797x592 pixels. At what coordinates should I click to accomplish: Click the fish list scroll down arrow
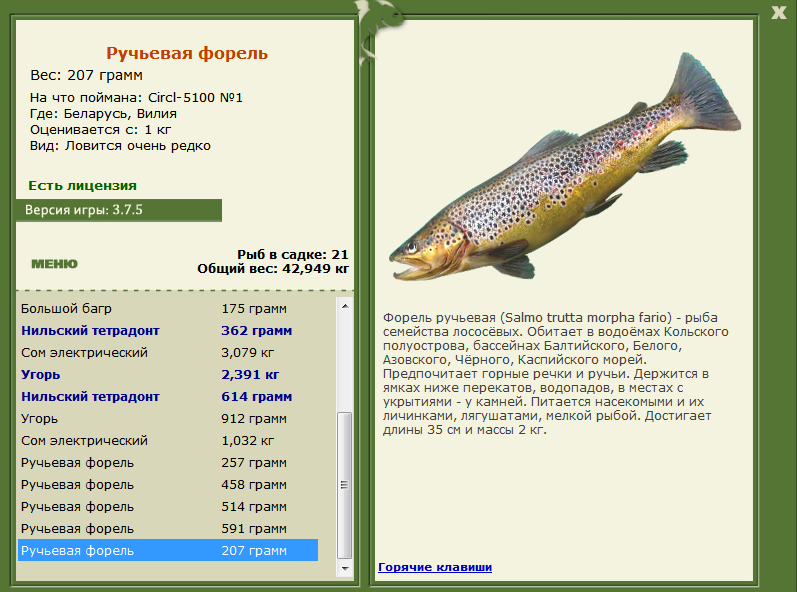tap(345, 568)
